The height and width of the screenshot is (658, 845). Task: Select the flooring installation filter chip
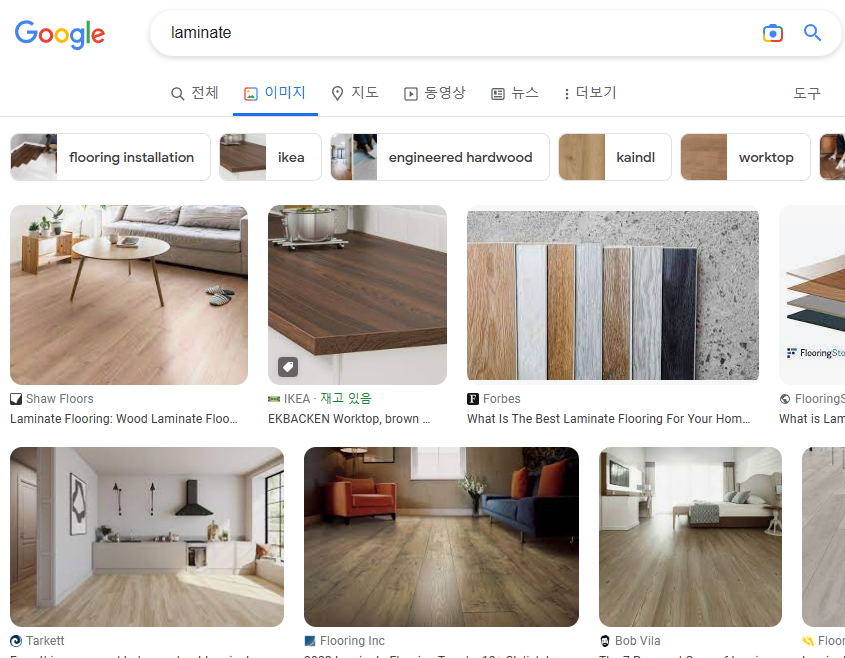click(x=110, y=157)
